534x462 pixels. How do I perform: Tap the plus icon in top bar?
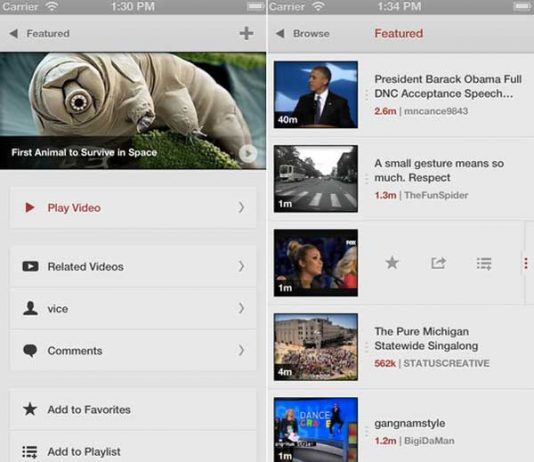pyautogui.click(x=246, y=33)
